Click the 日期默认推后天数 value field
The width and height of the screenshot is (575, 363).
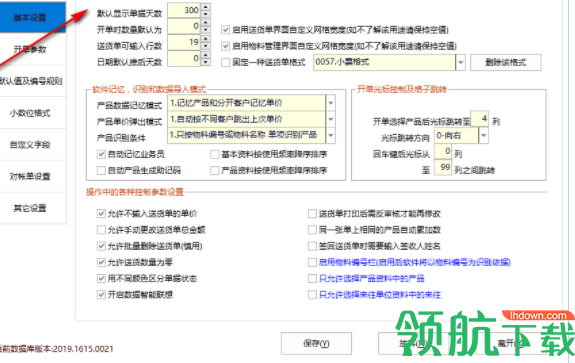click(184, 58)
